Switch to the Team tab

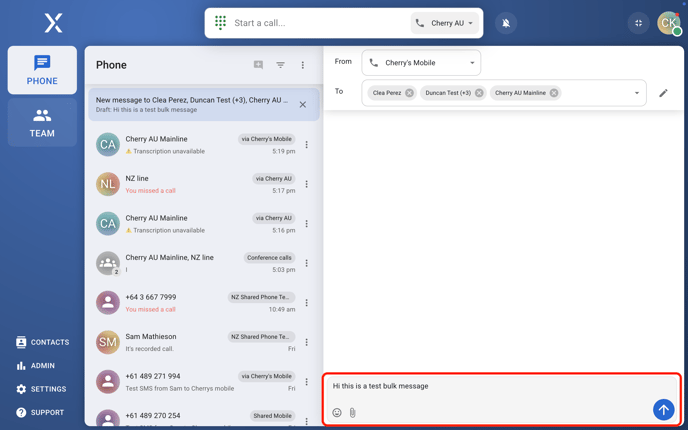pyautogui.click(x=42, y=122)
